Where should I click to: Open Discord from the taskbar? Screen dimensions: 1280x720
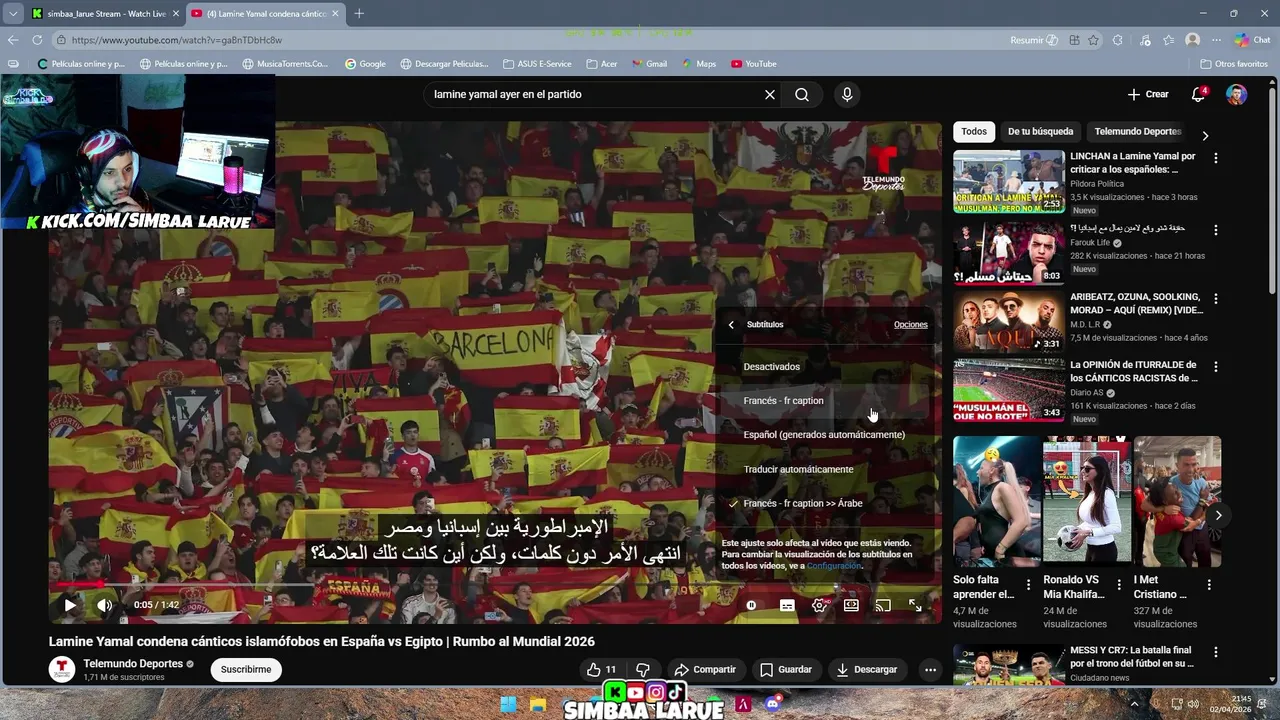(x=772, y=704)
